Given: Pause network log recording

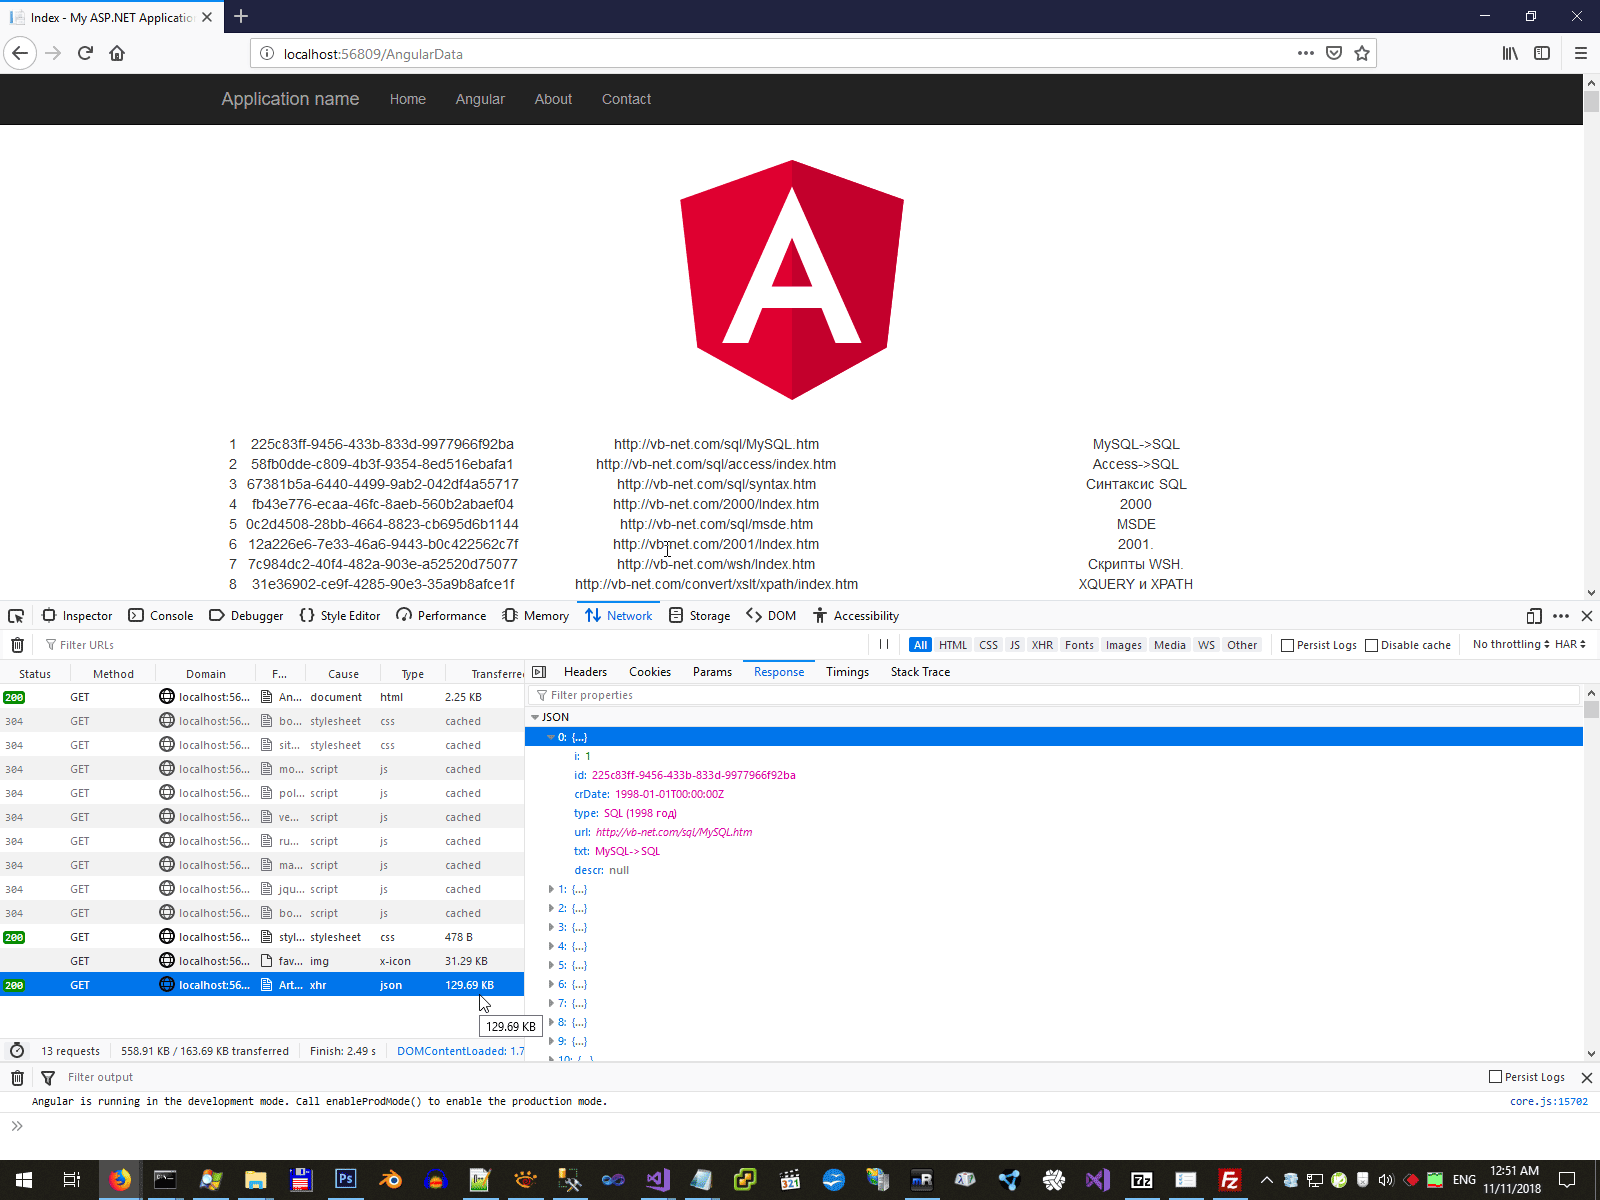Looking at the screenshot, I should click(x=884, y=645).
